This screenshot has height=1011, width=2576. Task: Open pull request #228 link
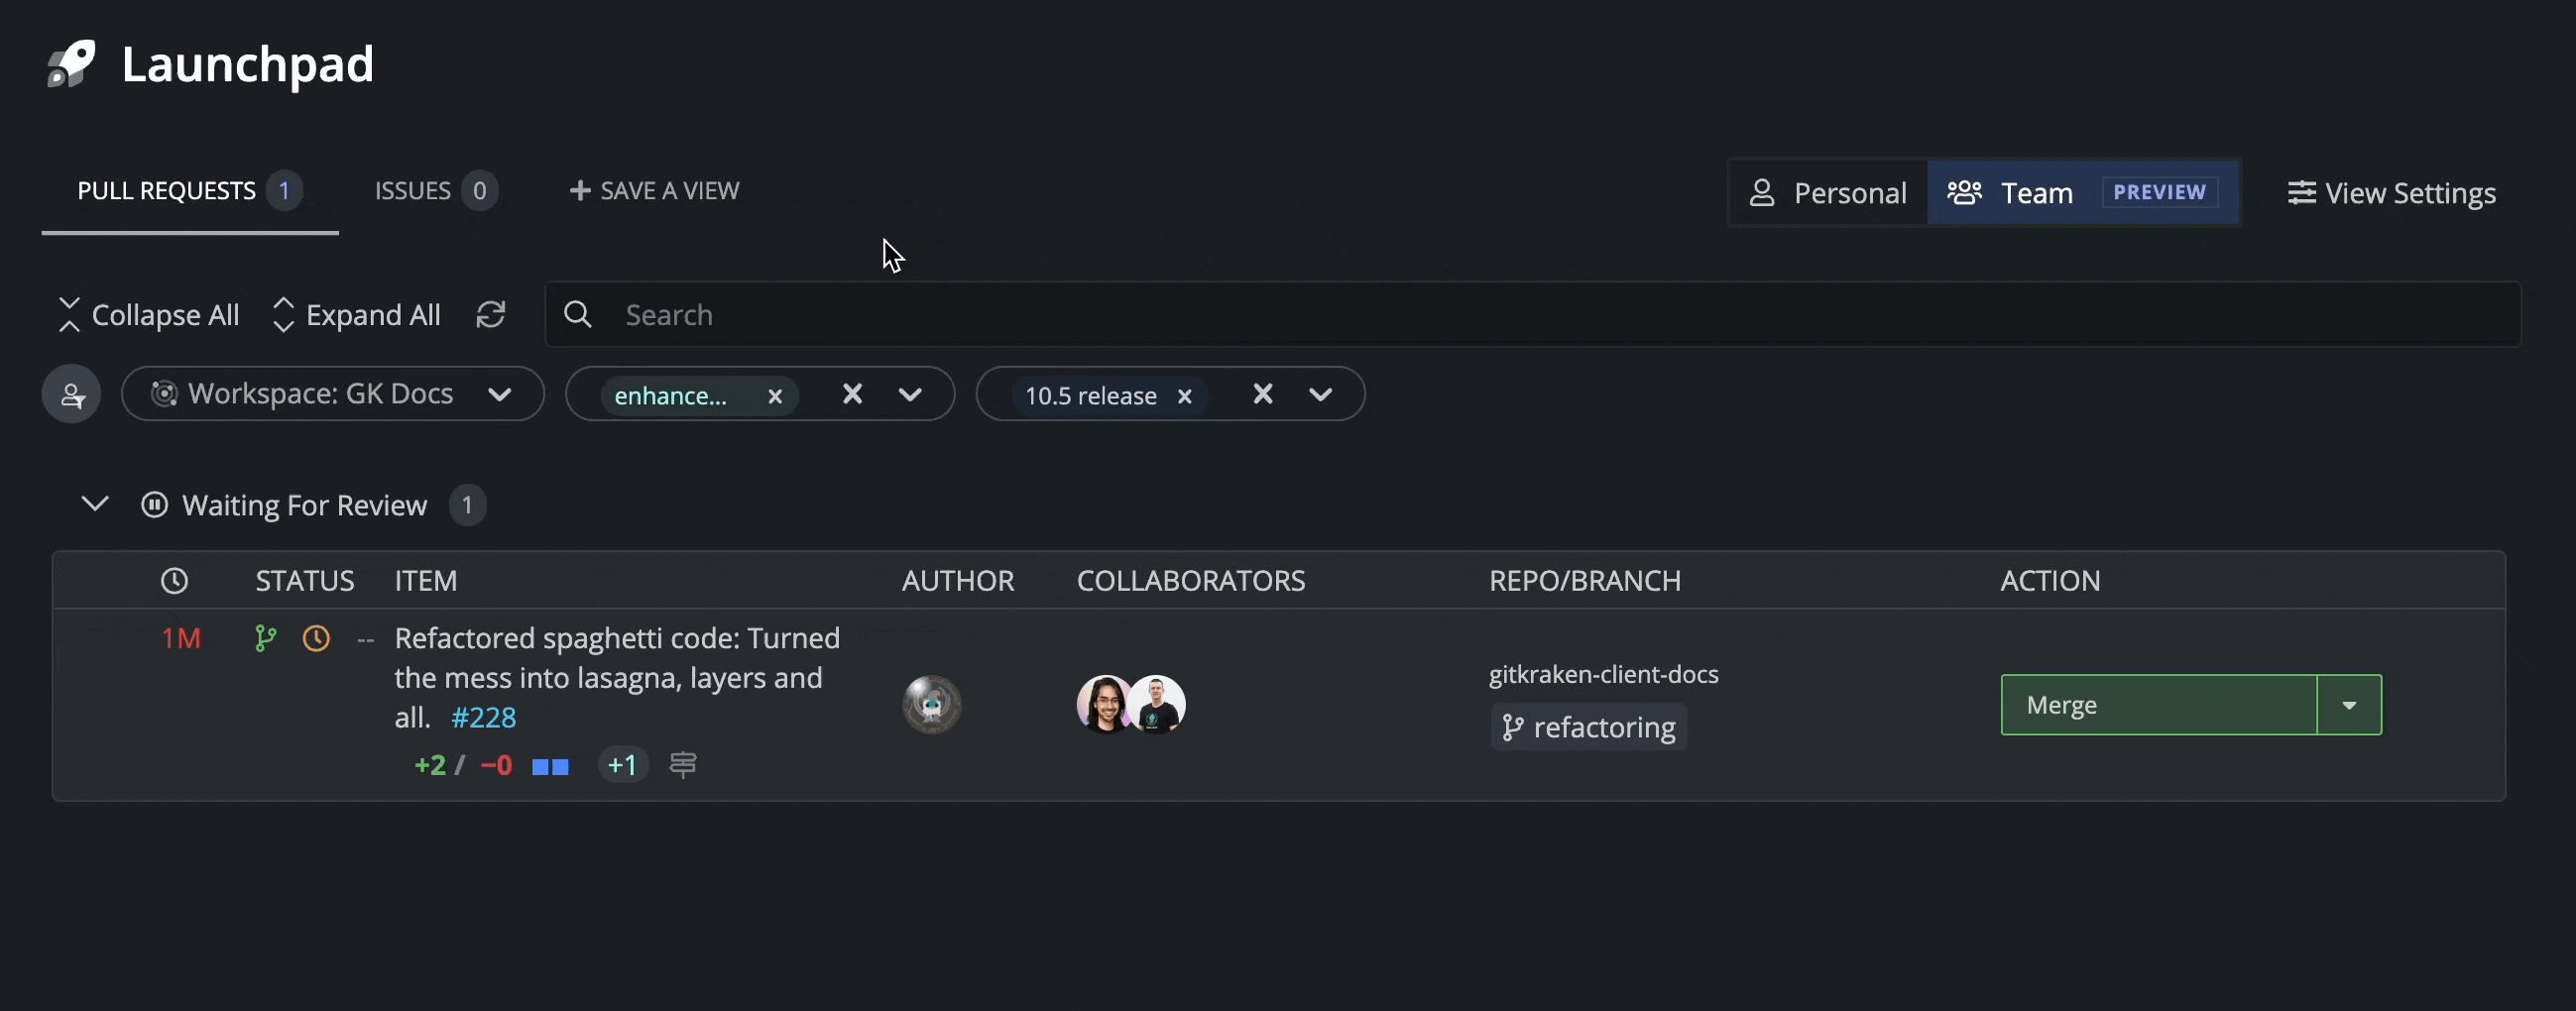coord(483,718)
